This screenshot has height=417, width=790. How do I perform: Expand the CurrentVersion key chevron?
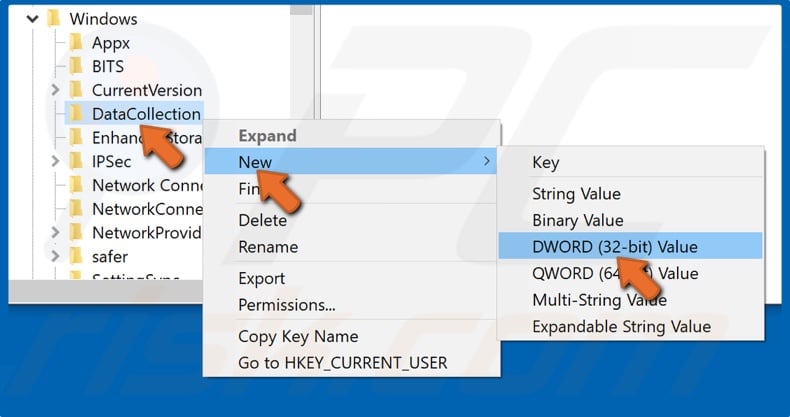point(55,90)
